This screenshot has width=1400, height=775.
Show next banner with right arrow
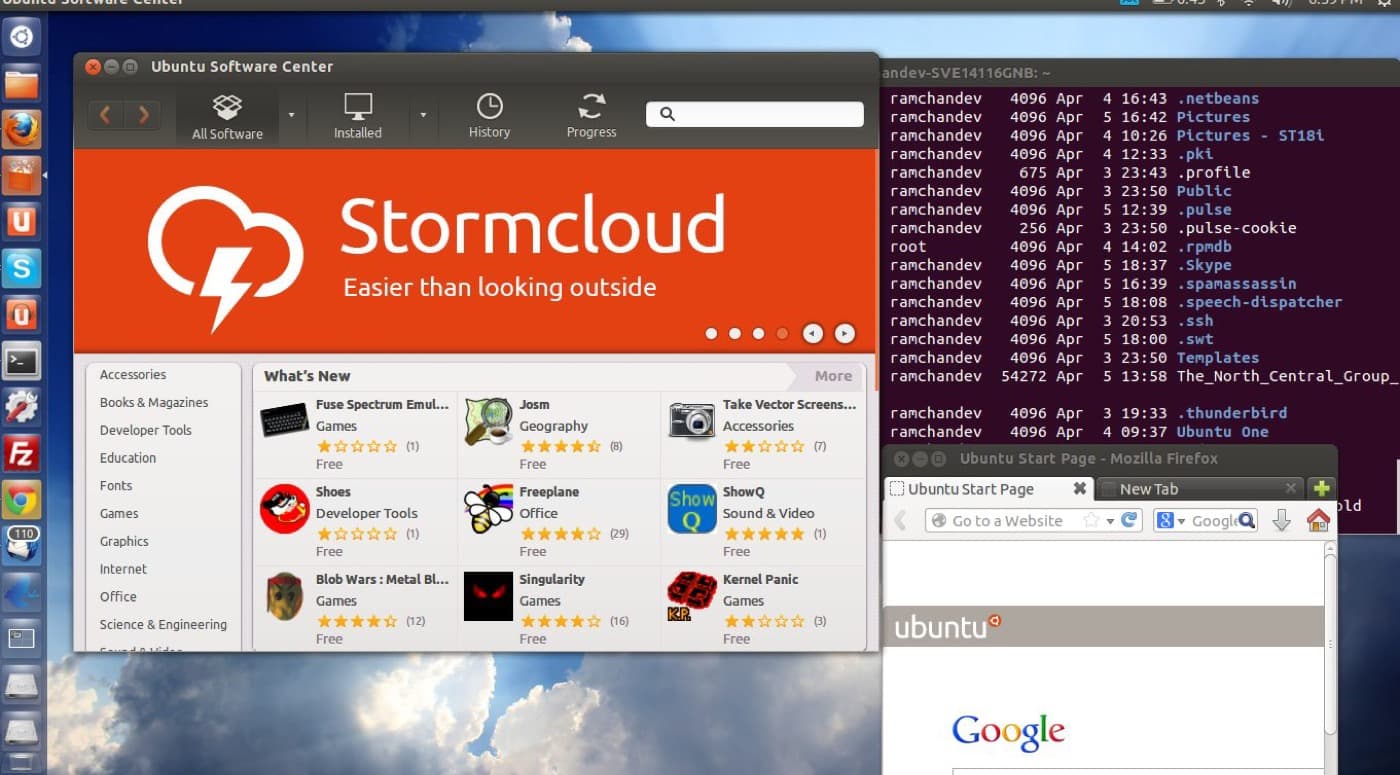[x=845, y=333]
